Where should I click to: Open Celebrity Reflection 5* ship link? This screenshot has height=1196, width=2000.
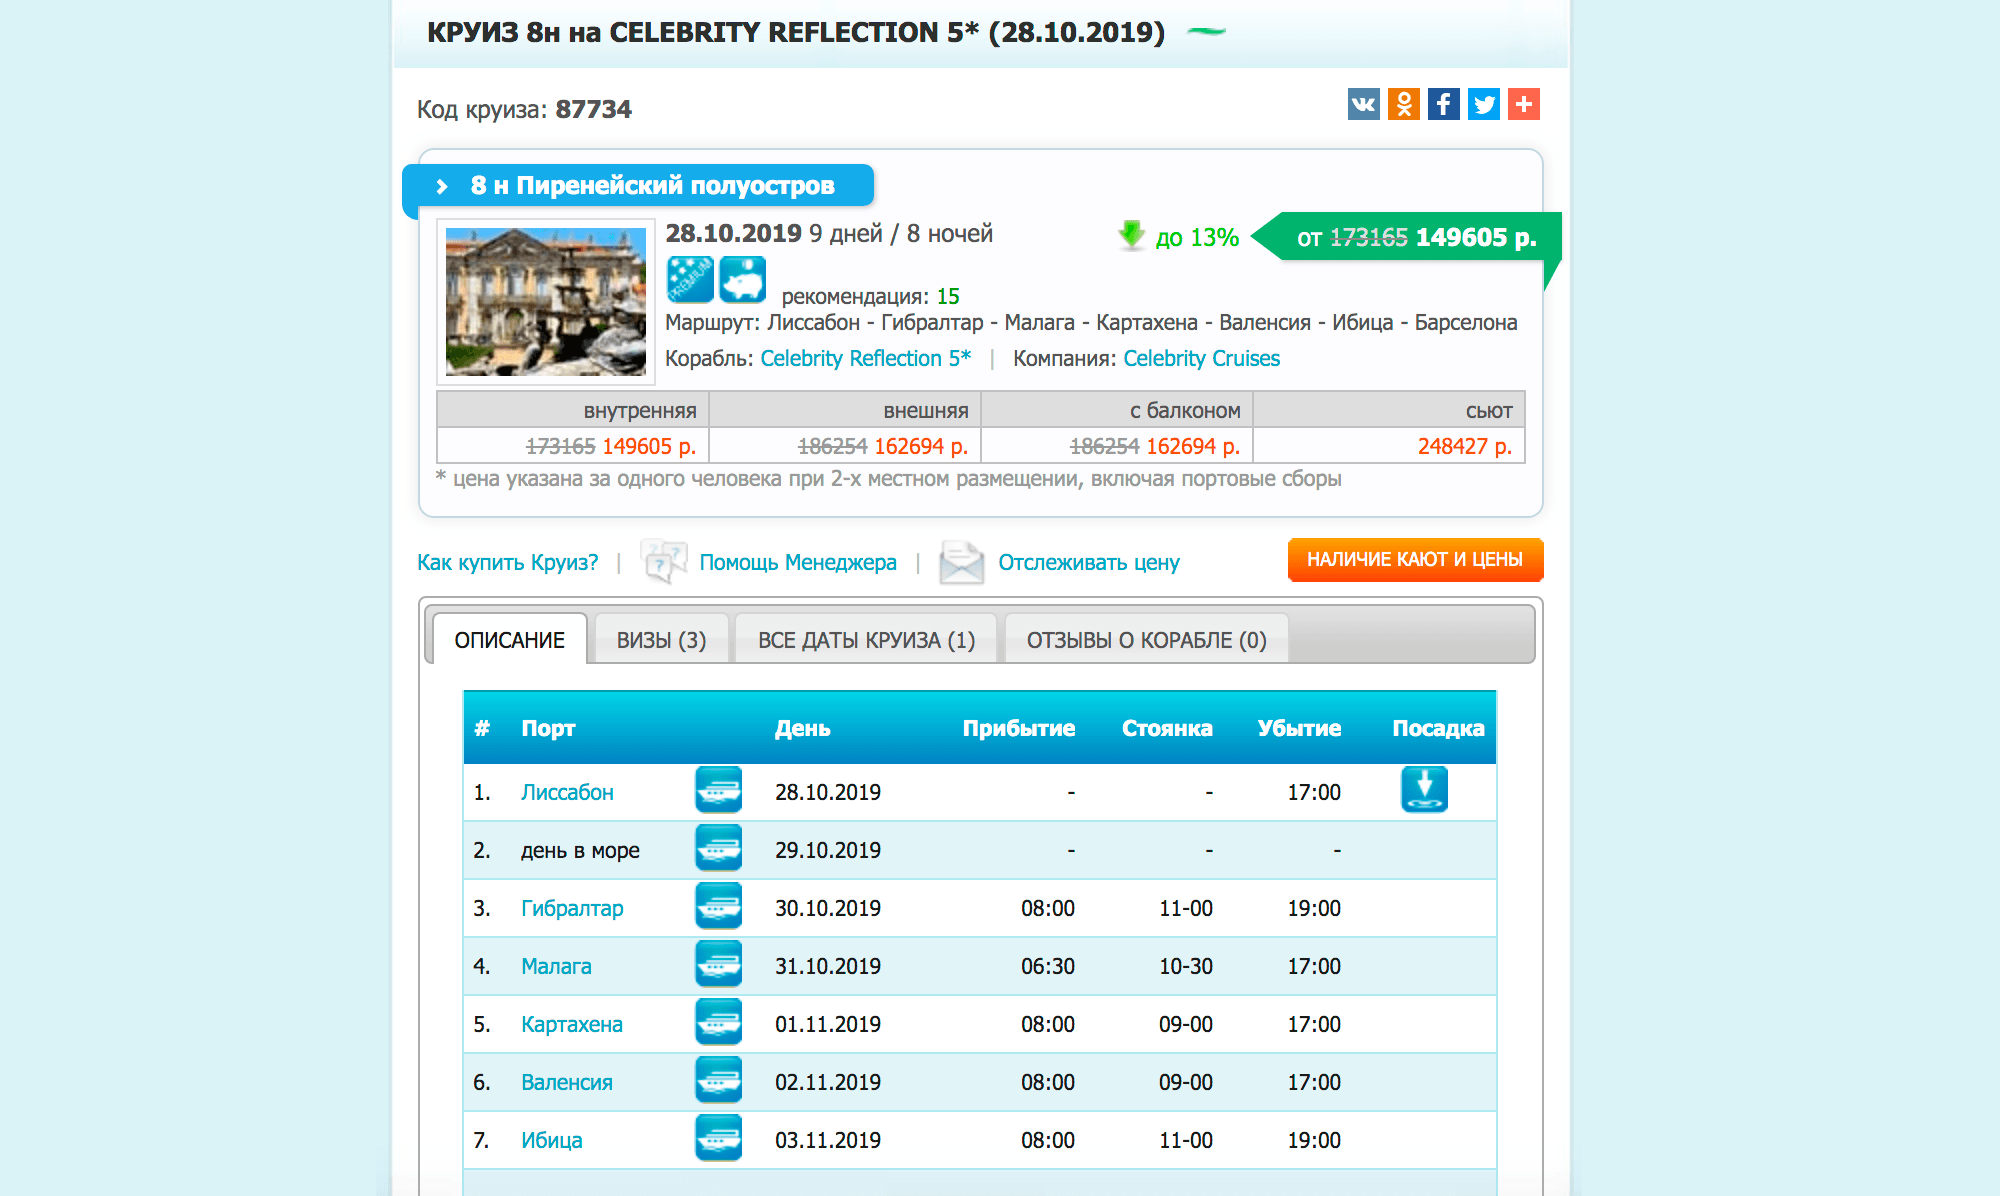tap(866, 358)
